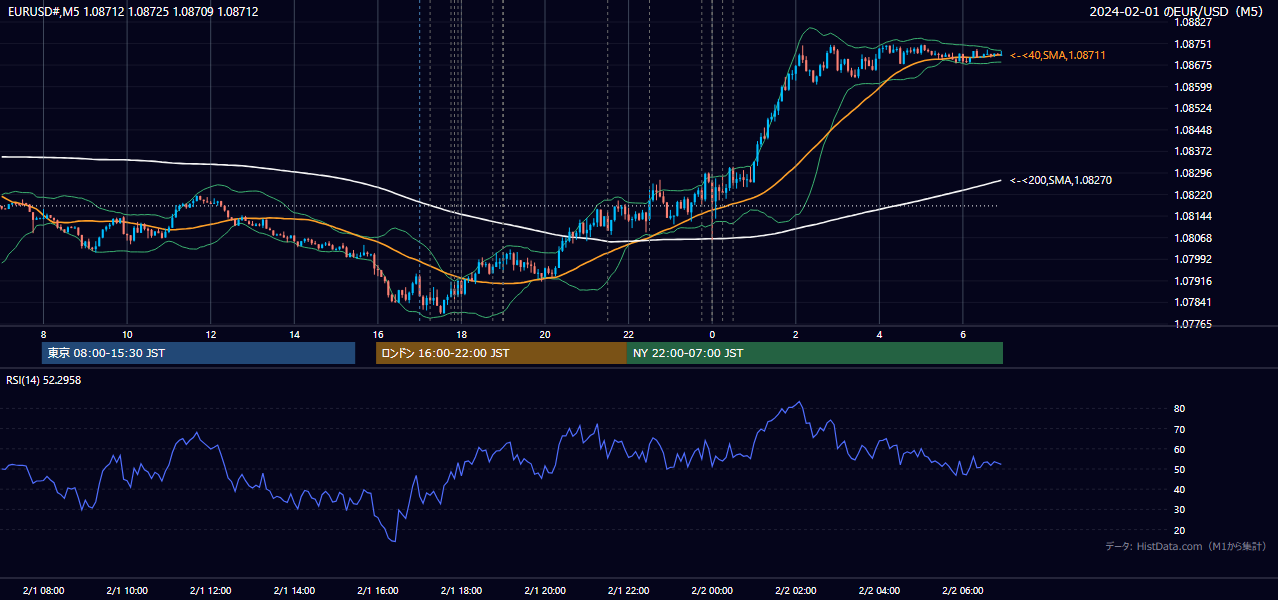
Task: Click the 2/2 00:00 bottom time label
Action: 712,590
